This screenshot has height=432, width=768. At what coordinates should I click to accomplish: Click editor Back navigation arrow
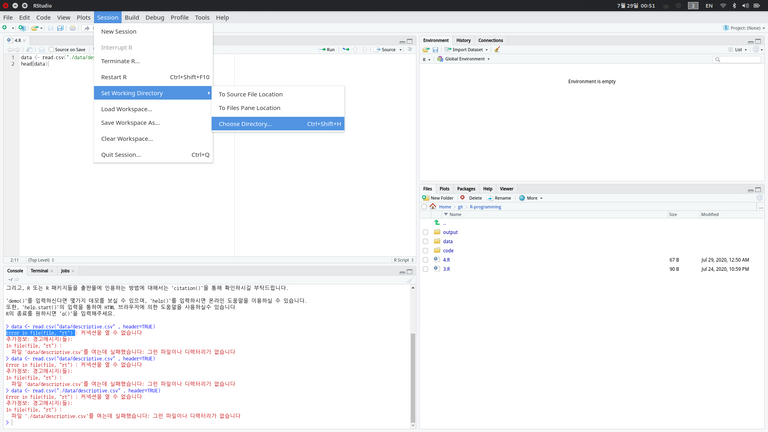point(10,49)
